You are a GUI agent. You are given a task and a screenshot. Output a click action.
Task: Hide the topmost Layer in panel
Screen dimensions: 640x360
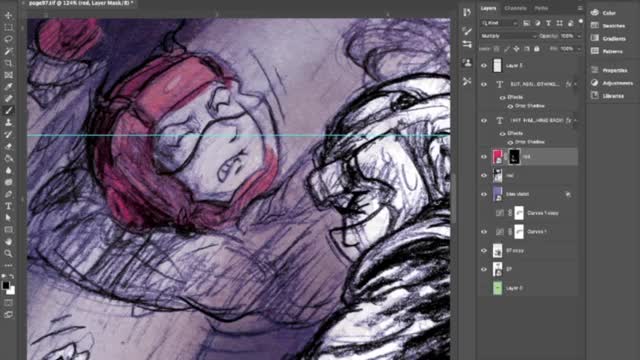[x=484, y=66]
